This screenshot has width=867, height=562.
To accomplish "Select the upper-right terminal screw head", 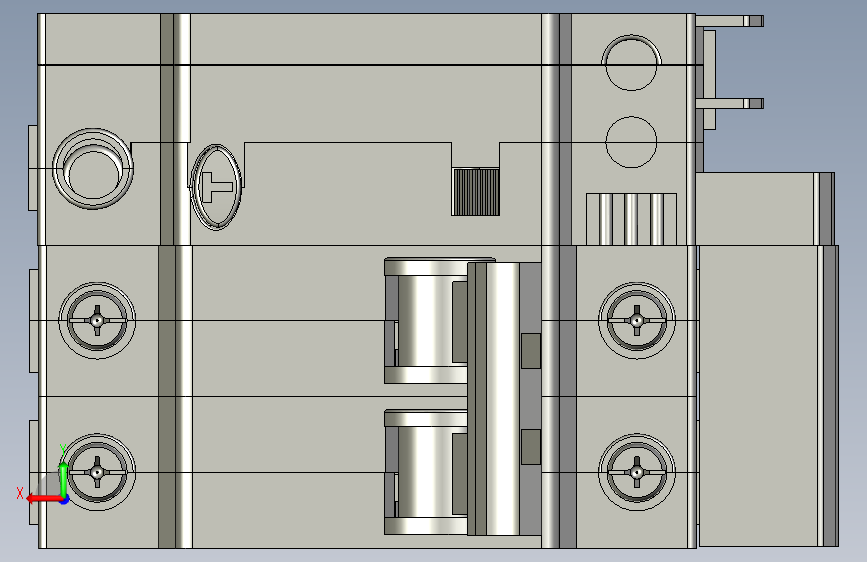I will pyautogui.click(x=637, y=321).
